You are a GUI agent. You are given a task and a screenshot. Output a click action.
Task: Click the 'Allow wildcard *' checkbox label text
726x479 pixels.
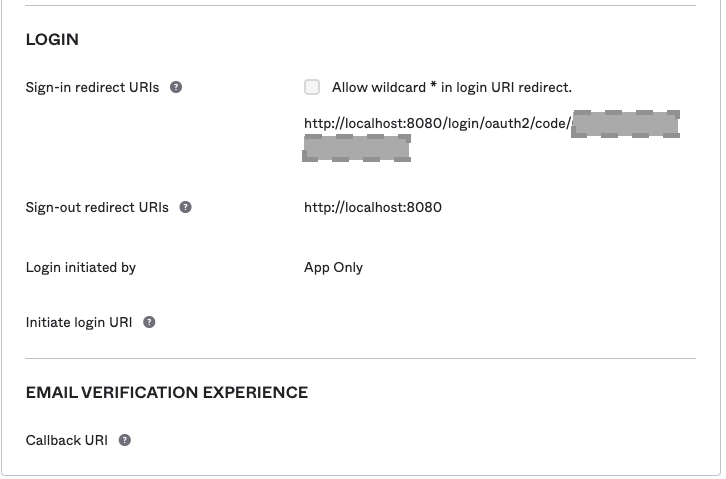coord(451,87)
